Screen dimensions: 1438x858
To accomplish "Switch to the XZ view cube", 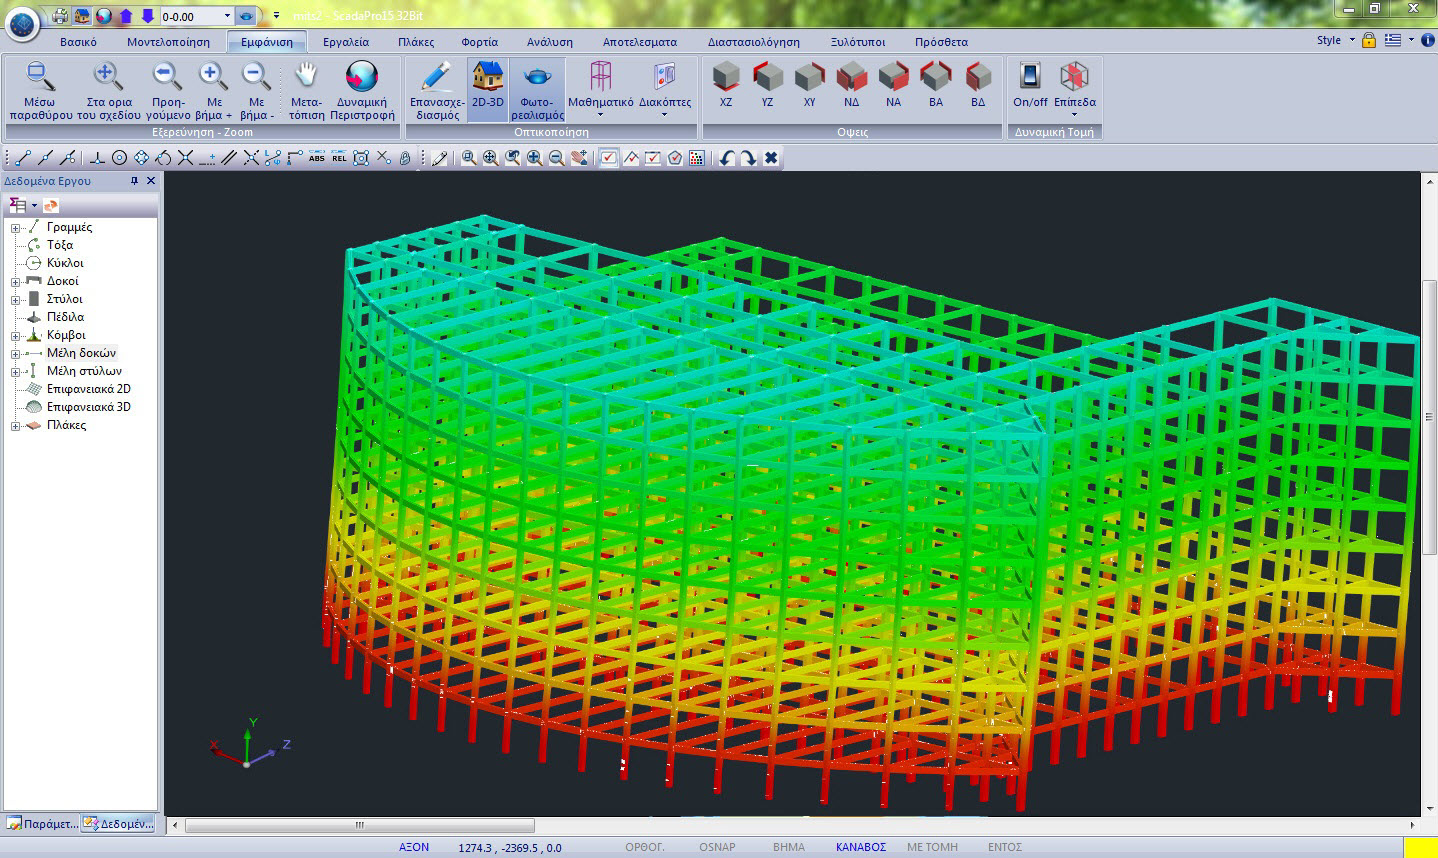I will point(726,78).
